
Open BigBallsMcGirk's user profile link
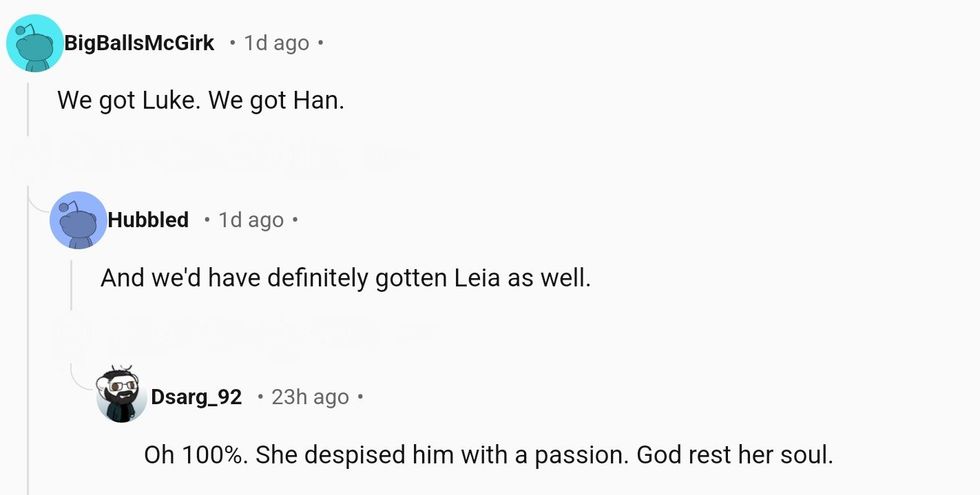click(x=139, y=44)
